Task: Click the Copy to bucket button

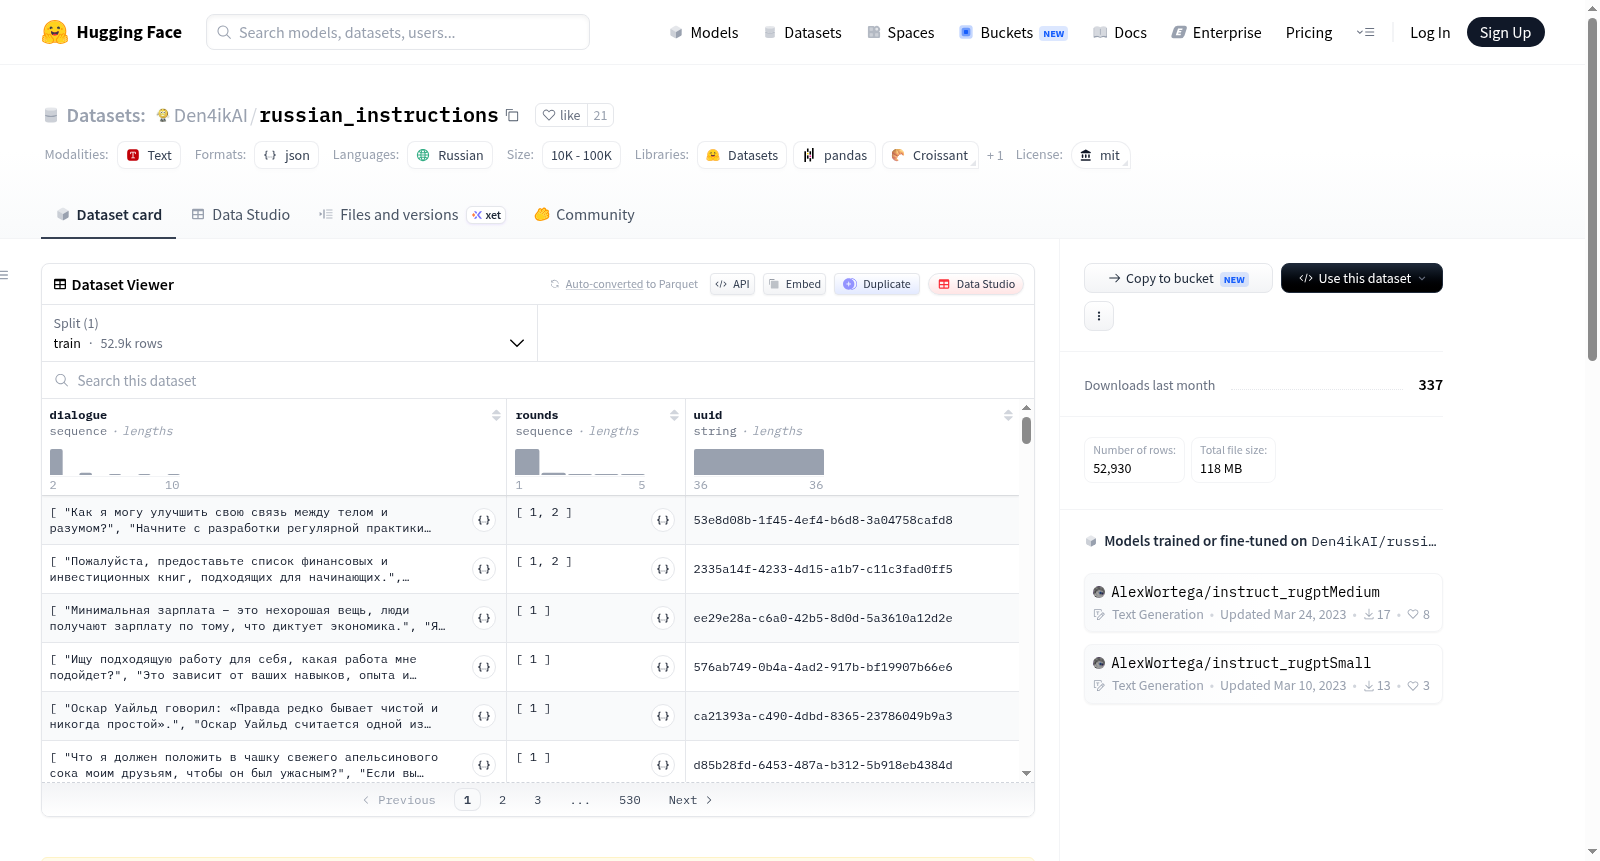Action: 1178,278
